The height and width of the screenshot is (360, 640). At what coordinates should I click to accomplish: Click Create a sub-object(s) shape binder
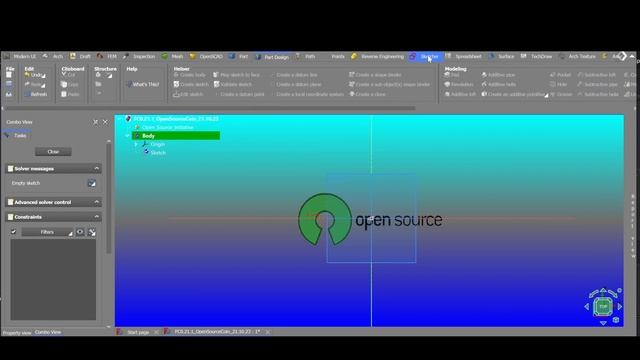389,84
